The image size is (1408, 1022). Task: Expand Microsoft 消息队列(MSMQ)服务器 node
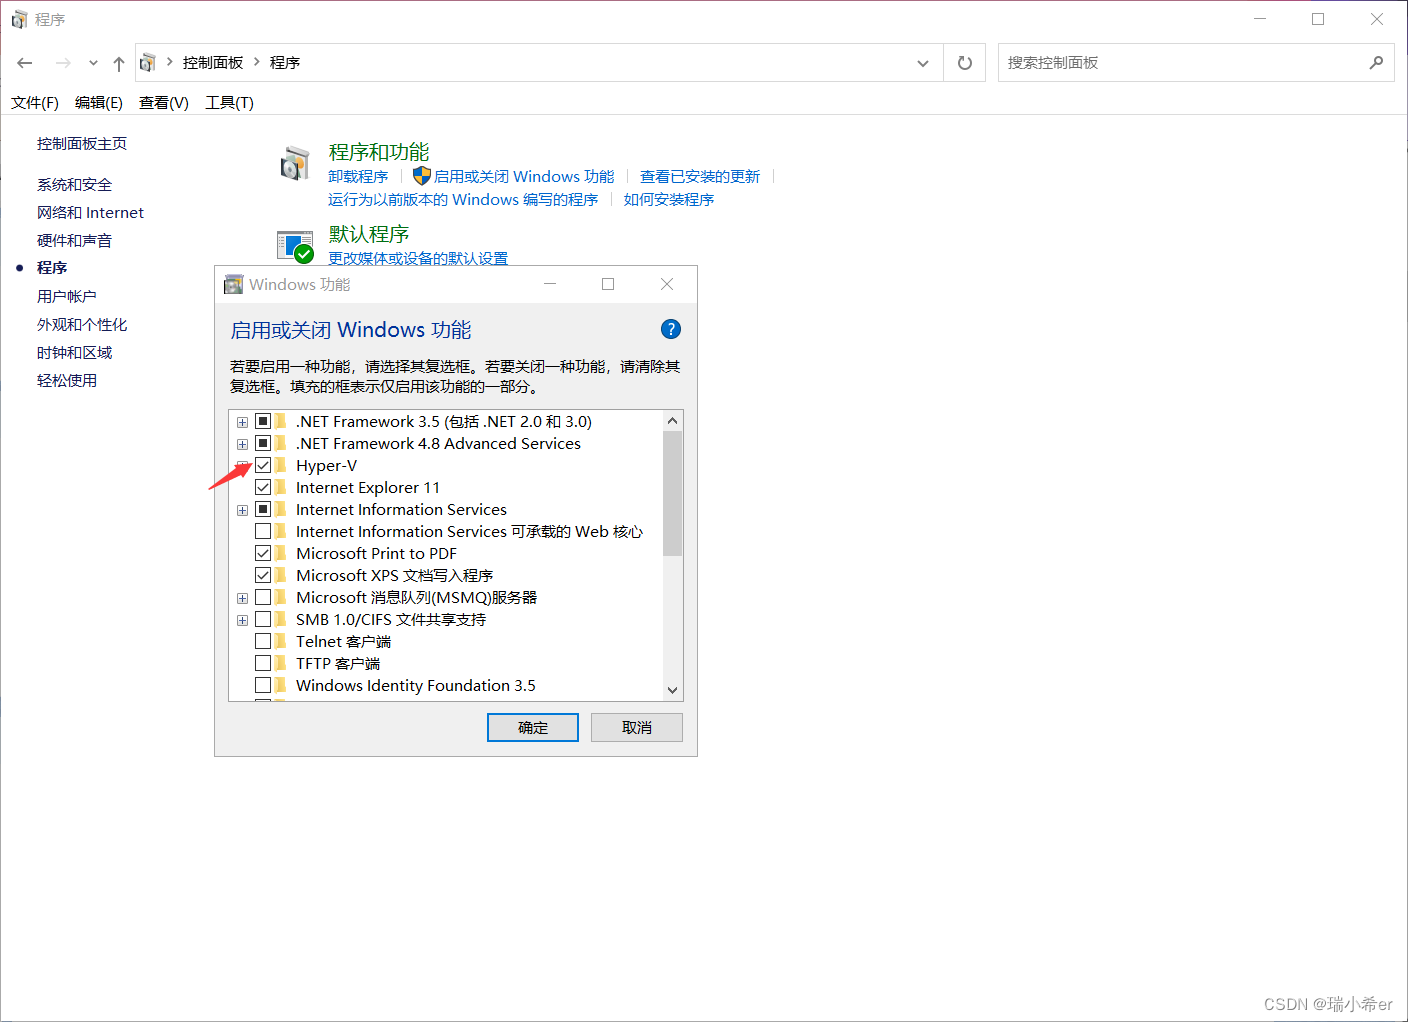click(x=242, y=598)
